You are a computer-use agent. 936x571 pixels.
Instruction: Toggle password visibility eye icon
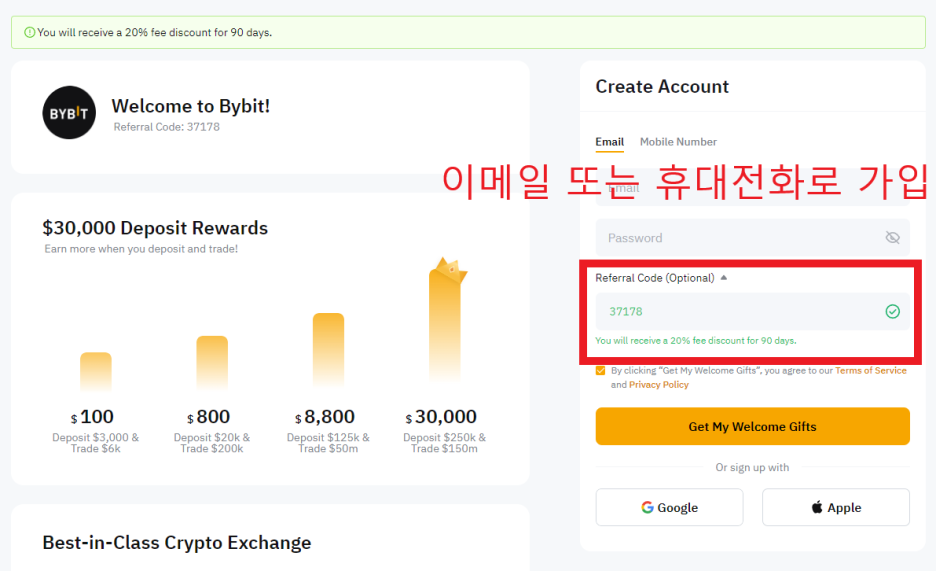click(892, 238)
